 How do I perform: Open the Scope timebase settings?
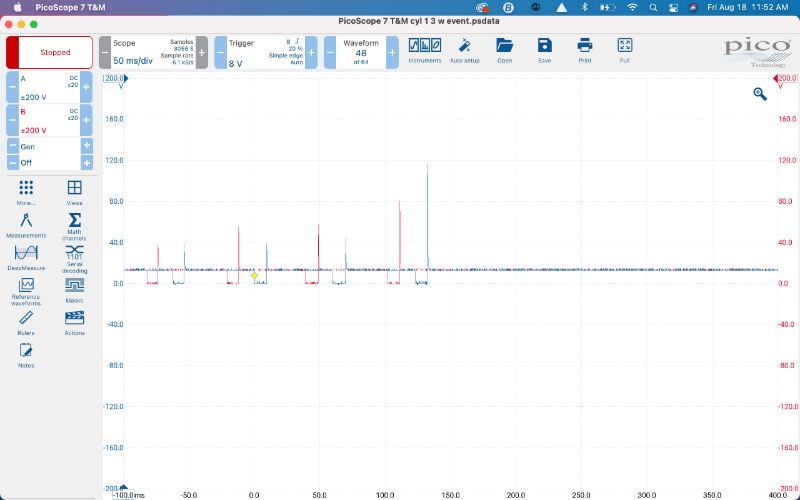(x=152, y=52)
